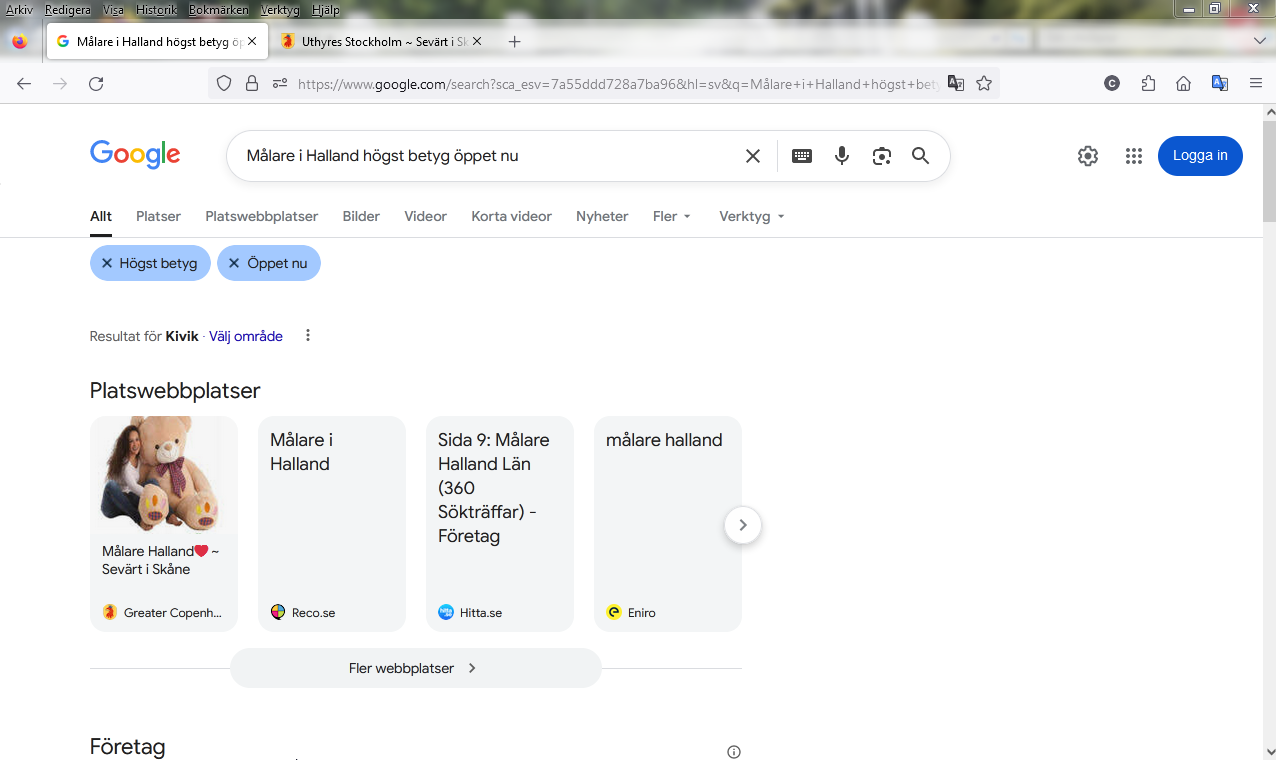Remove the Öppet nu filter chip
Image resolution: width=1276 pixels, height=760 pixels.
pos(234,263)
